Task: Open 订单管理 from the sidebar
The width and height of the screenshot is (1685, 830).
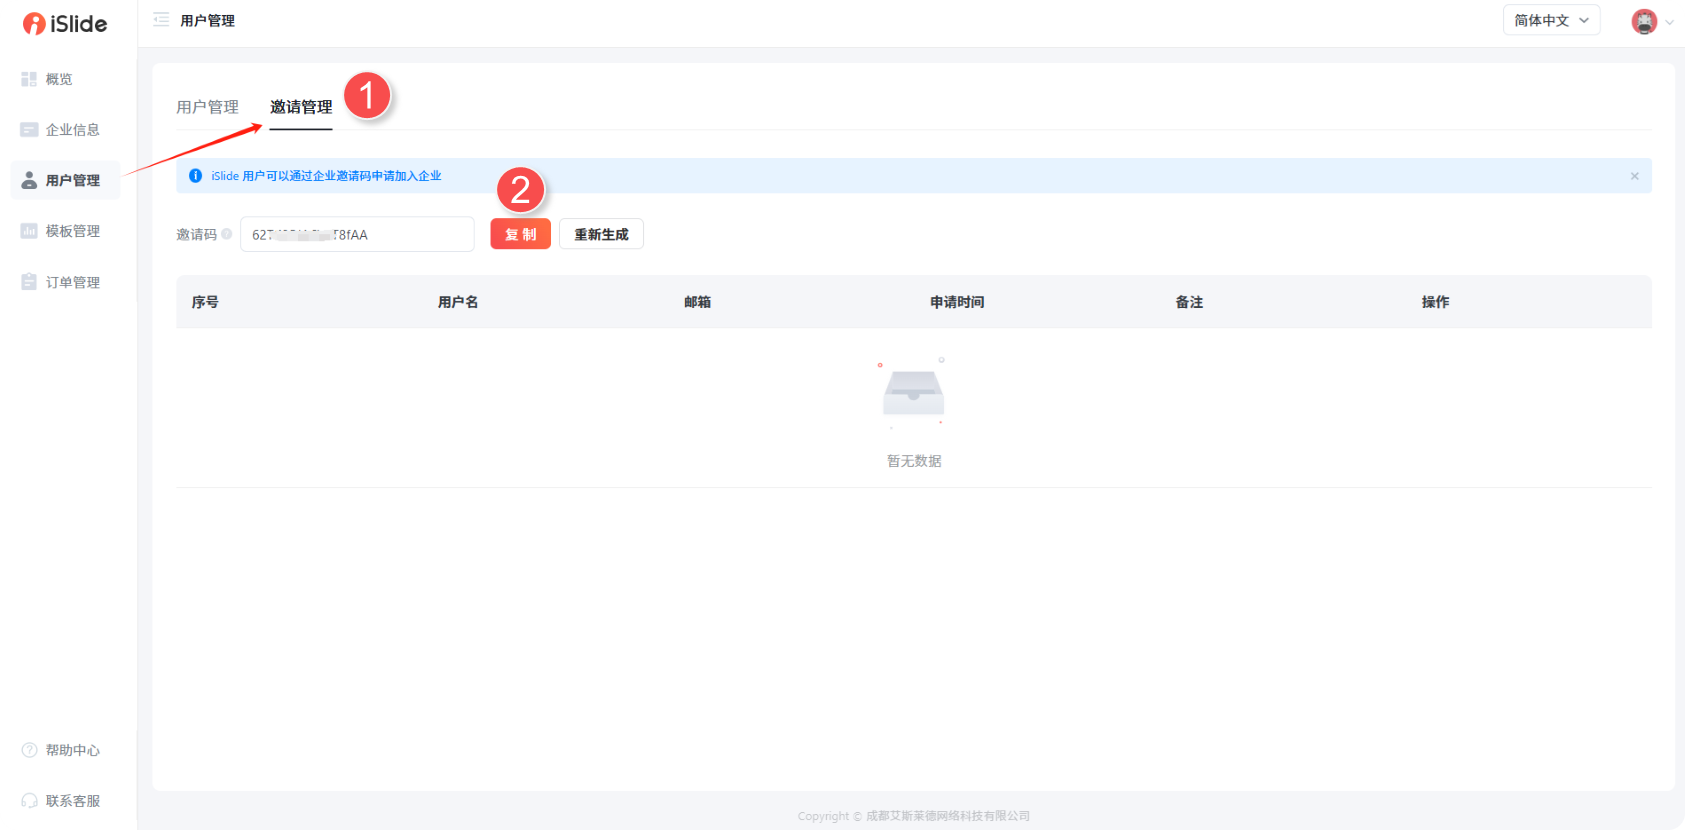Action: (x=71, y=283)
